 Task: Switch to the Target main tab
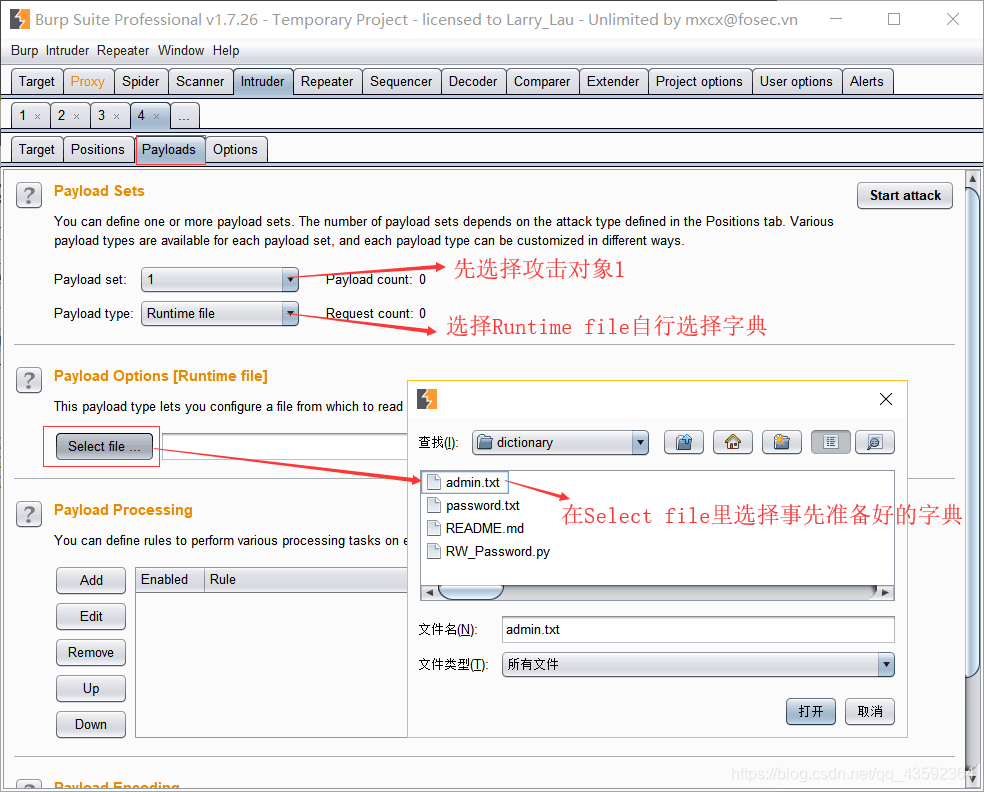(x=37, y=82)
